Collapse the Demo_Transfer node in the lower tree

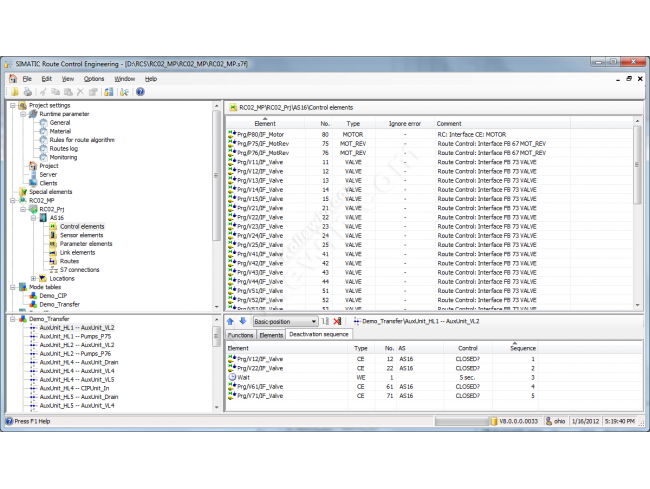[11, 318]
